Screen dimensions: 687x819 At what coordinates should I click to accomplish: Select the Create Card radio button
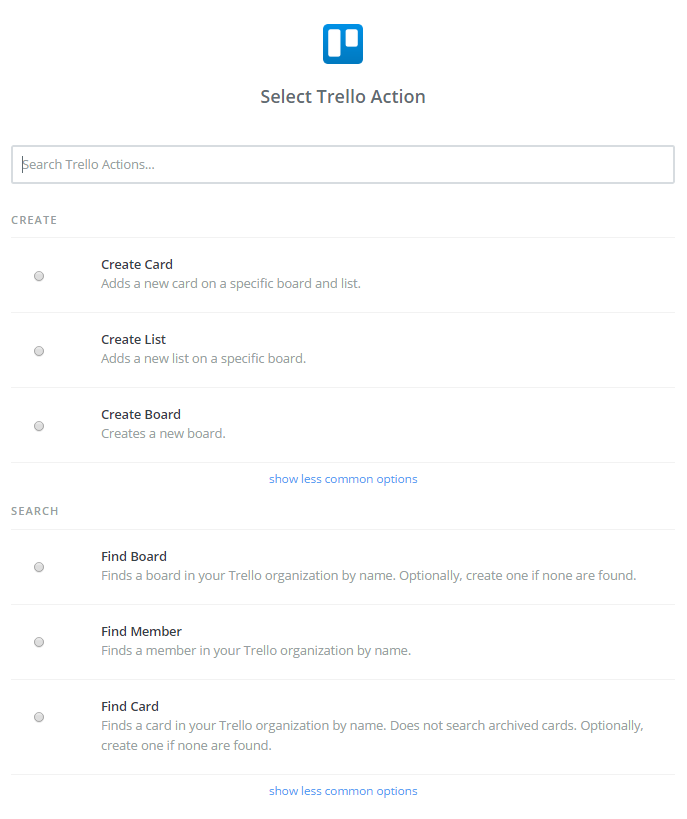pyautogui.click(x=39, y=276)
